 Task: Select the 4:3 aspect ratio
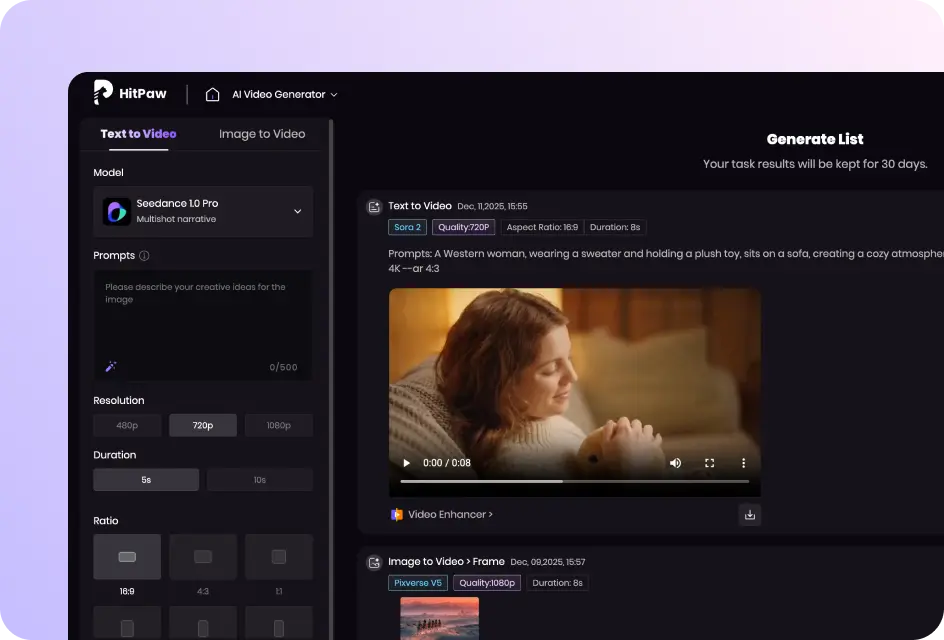click(203, 557)
